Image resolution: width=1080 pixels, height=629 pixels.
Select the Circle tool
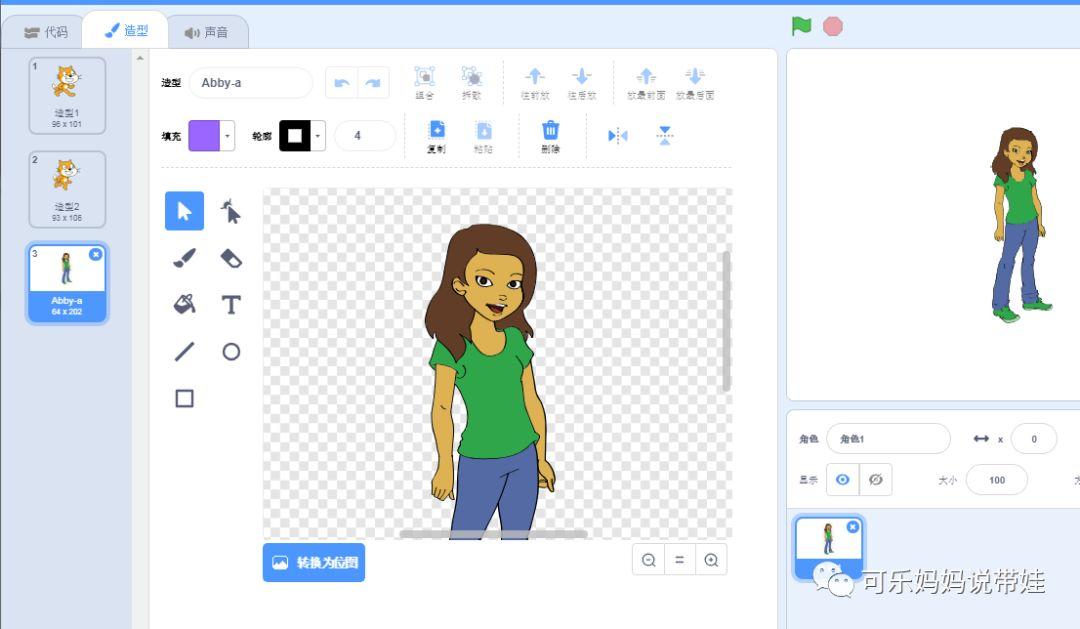[x=231, y=351]
